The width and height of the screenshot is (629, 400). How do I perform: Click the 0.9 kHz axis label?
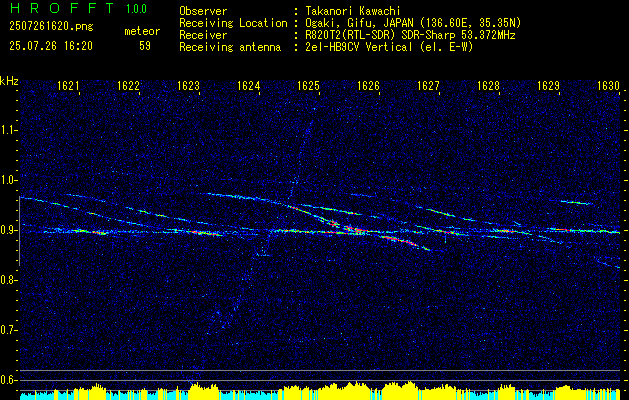click(x=8, y=230)
